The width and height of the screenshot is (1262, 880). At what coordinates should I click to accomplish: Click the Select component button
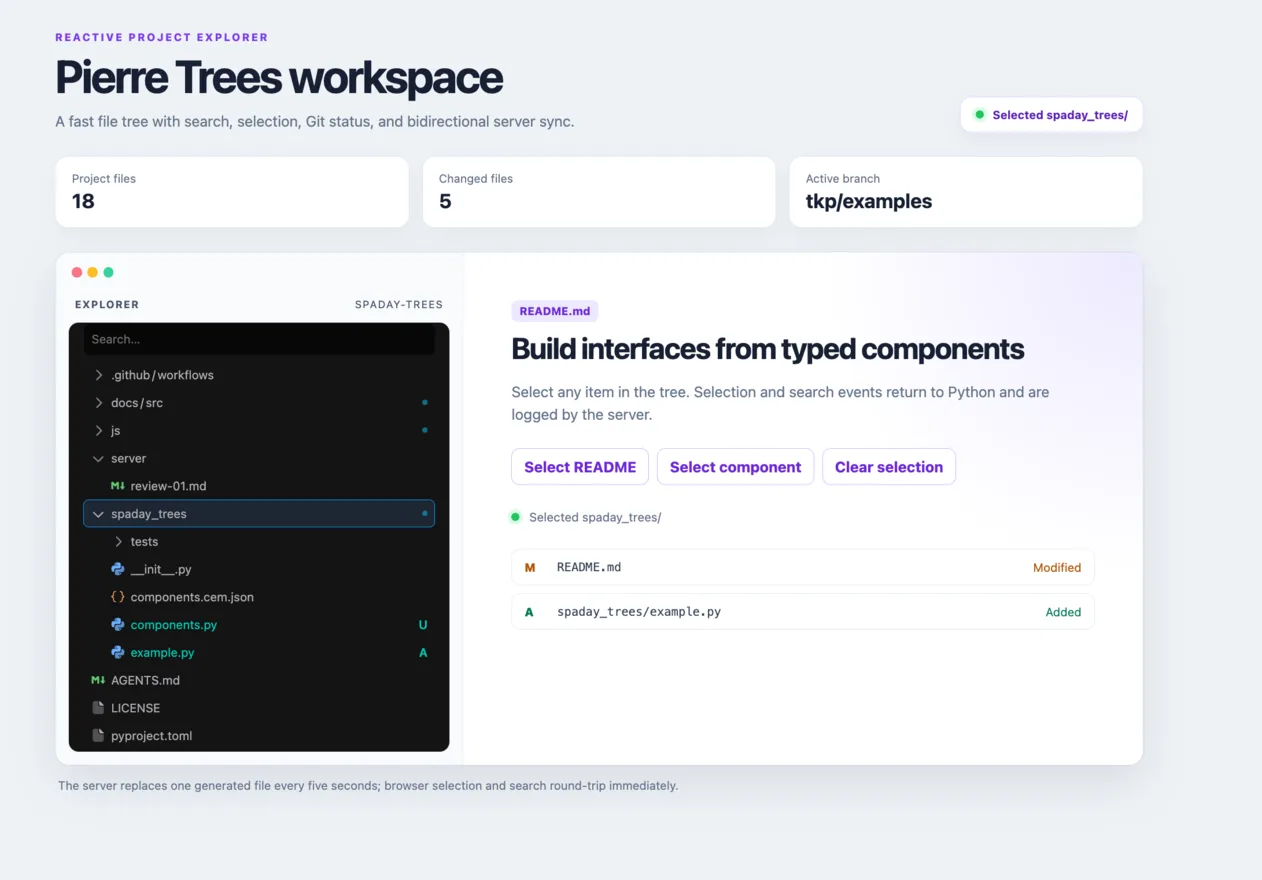pos(735,467)
